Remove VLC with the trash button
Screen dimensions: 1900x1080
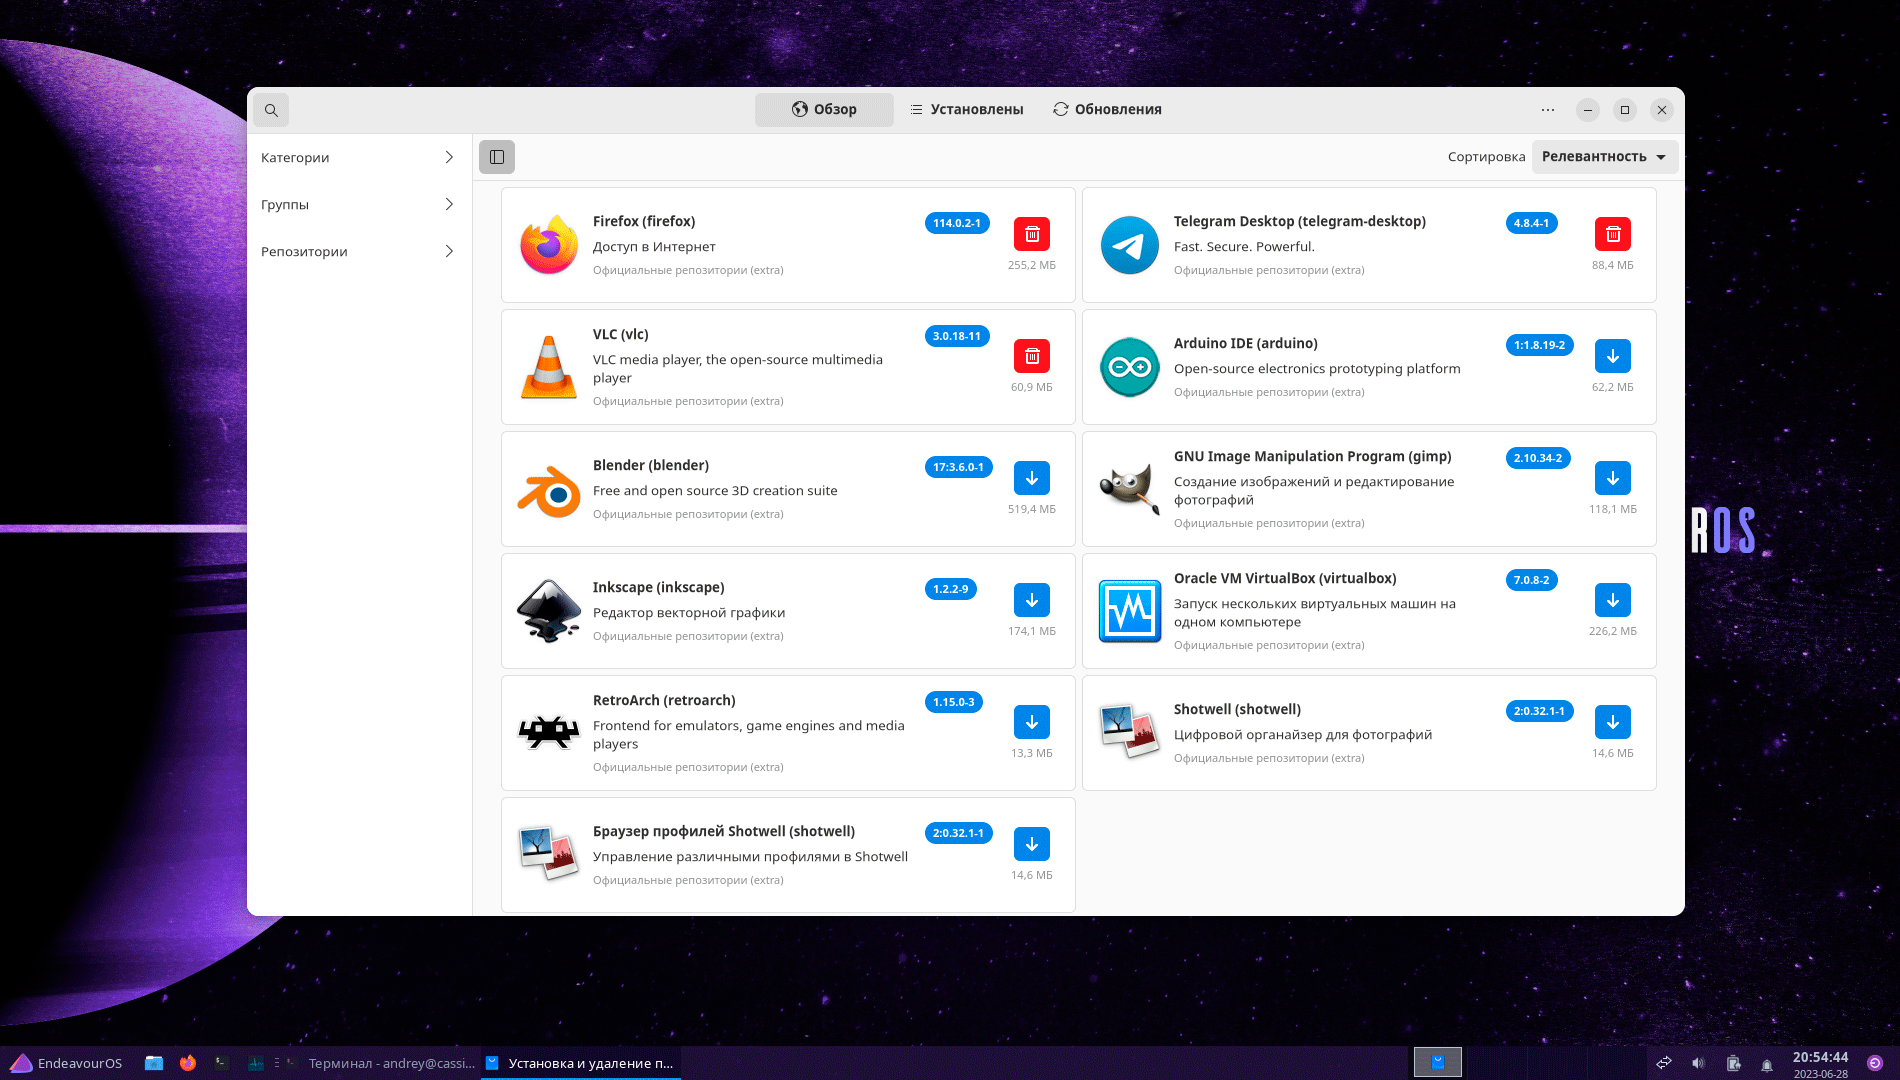1032,356
